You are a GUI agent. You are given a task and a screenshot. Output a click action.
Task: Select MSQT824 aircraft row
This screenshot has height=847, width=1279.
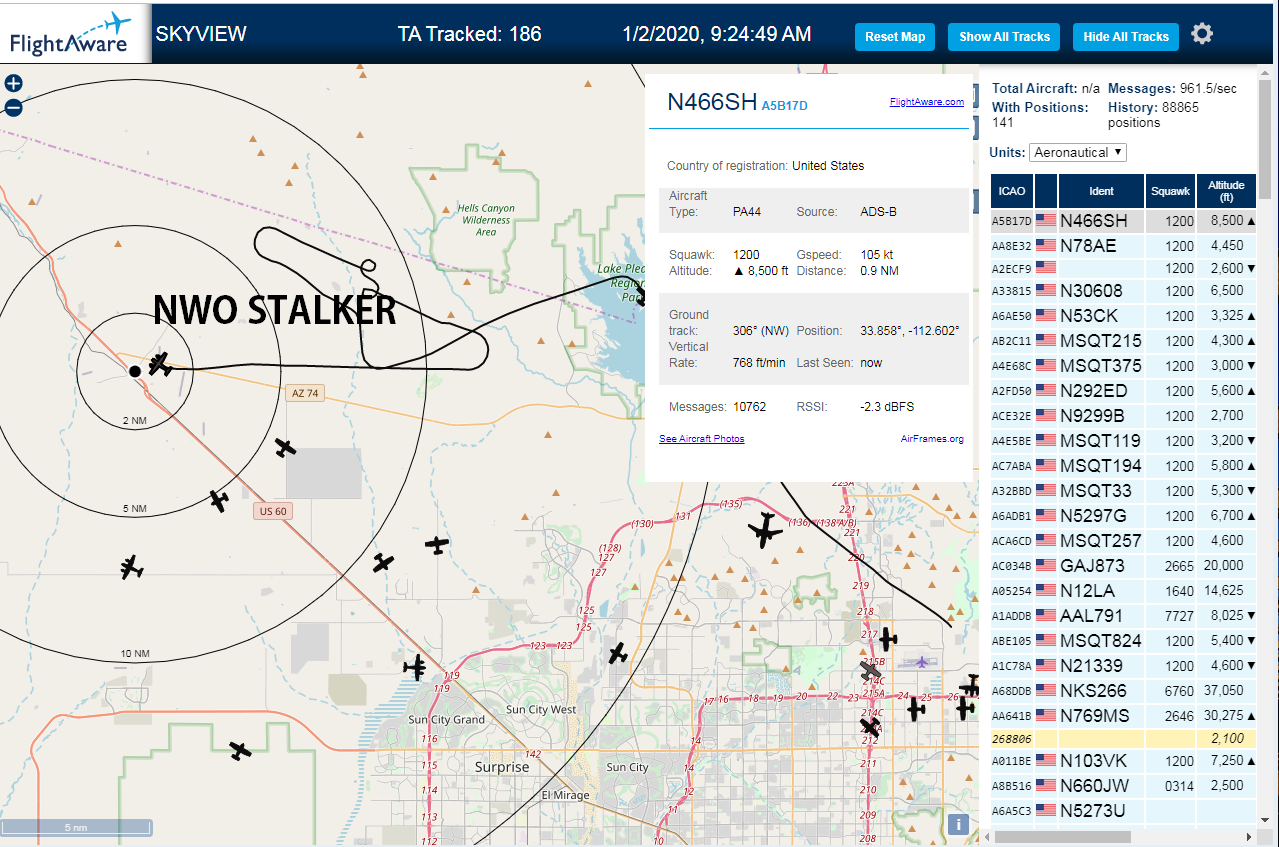[1123, 641]
